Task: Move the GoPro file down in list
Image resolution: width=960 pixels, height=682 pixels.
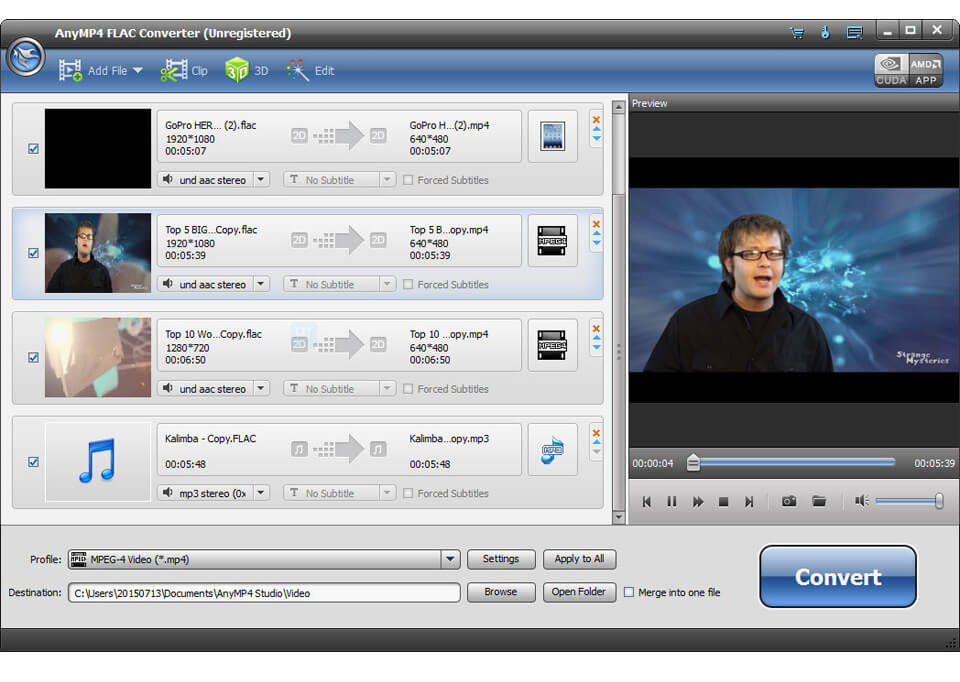Action: (596, 139)
